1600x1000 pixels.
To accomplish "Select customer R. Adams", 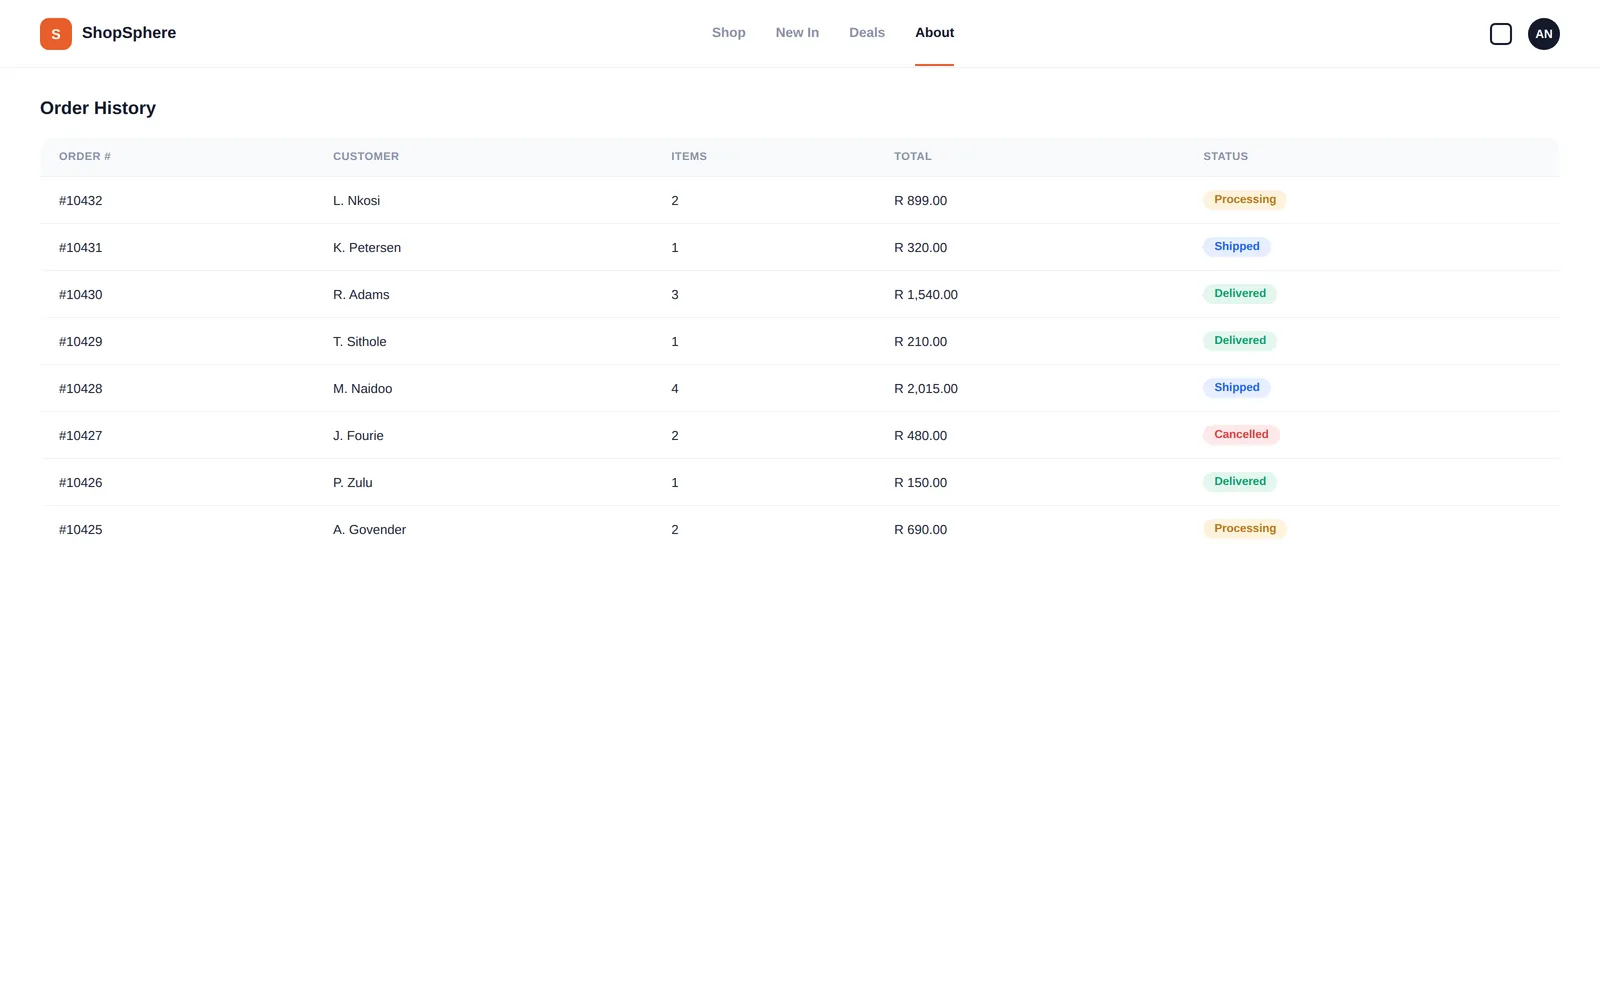I will tap(361, 295).
